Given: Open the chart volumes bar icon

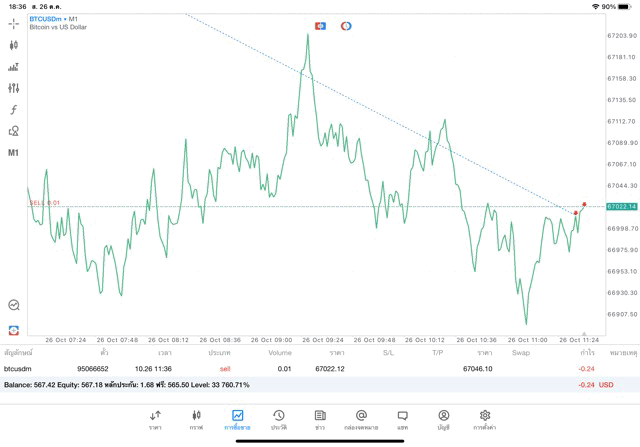Looking at the screenshot, I should 14,67.
